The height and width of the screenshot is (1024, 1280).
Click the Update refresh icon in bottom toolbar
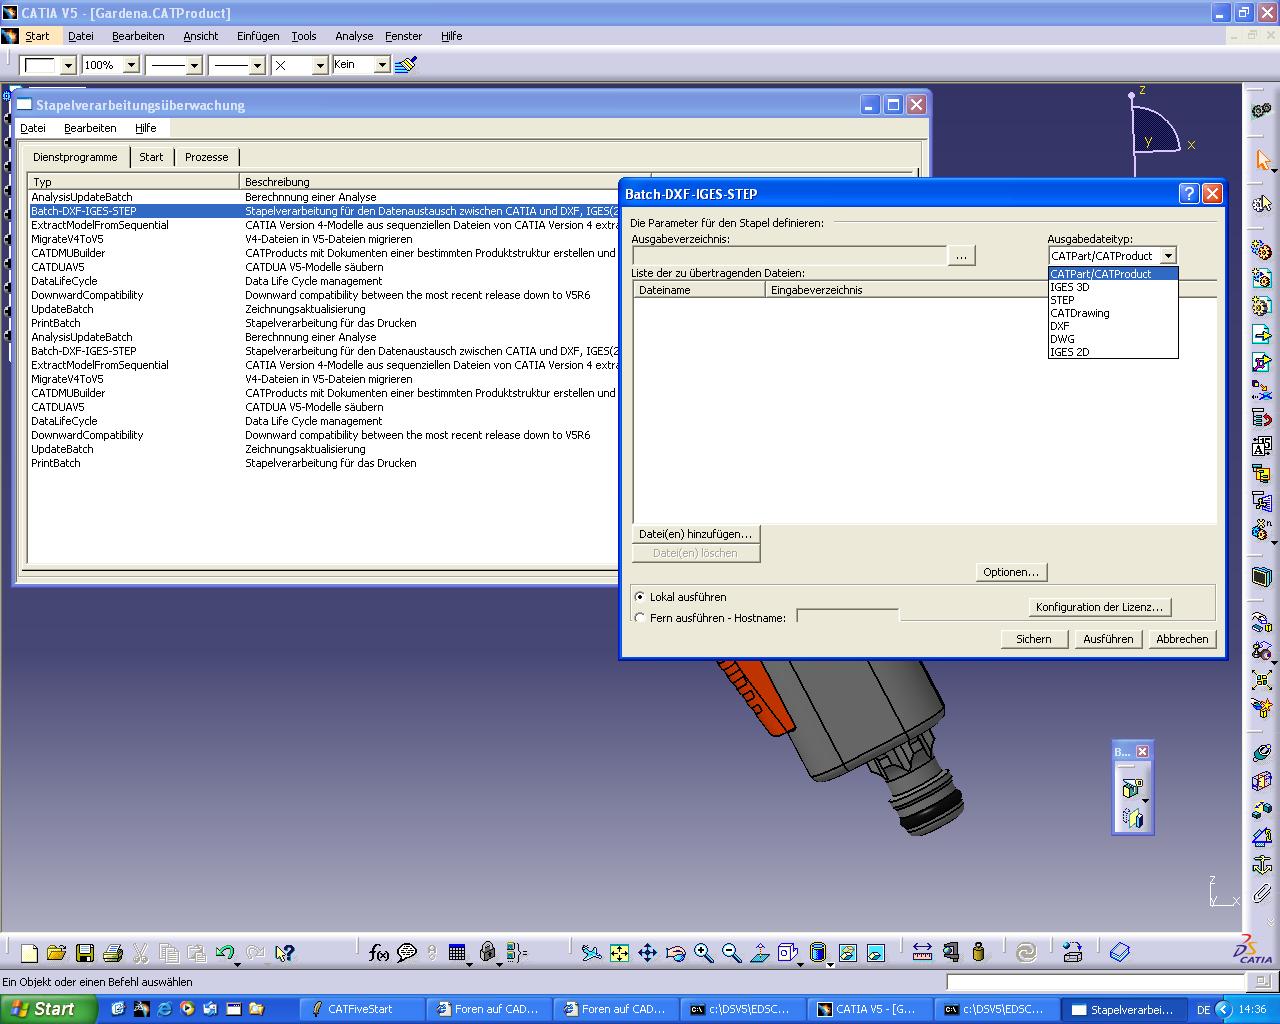point(1026,953)
